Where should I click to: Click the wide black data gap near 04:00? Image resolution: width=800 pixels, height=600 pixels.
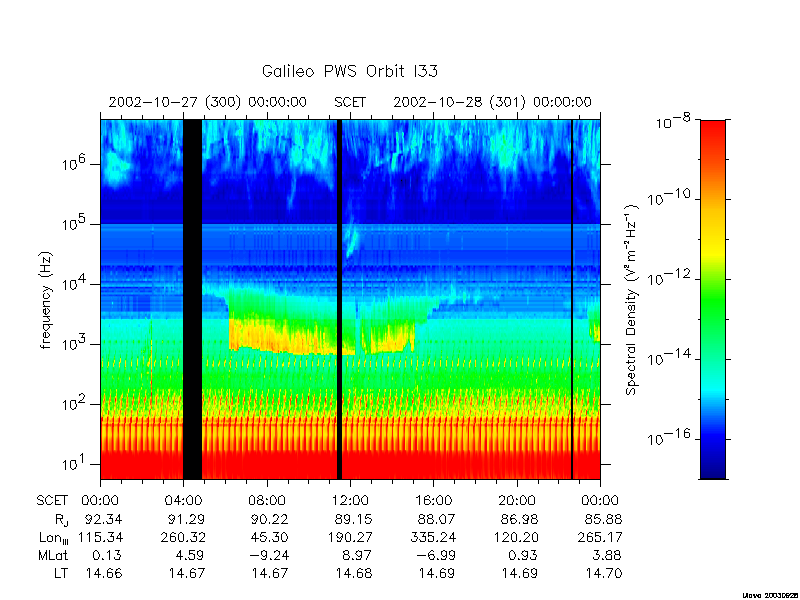coord(192,299)
